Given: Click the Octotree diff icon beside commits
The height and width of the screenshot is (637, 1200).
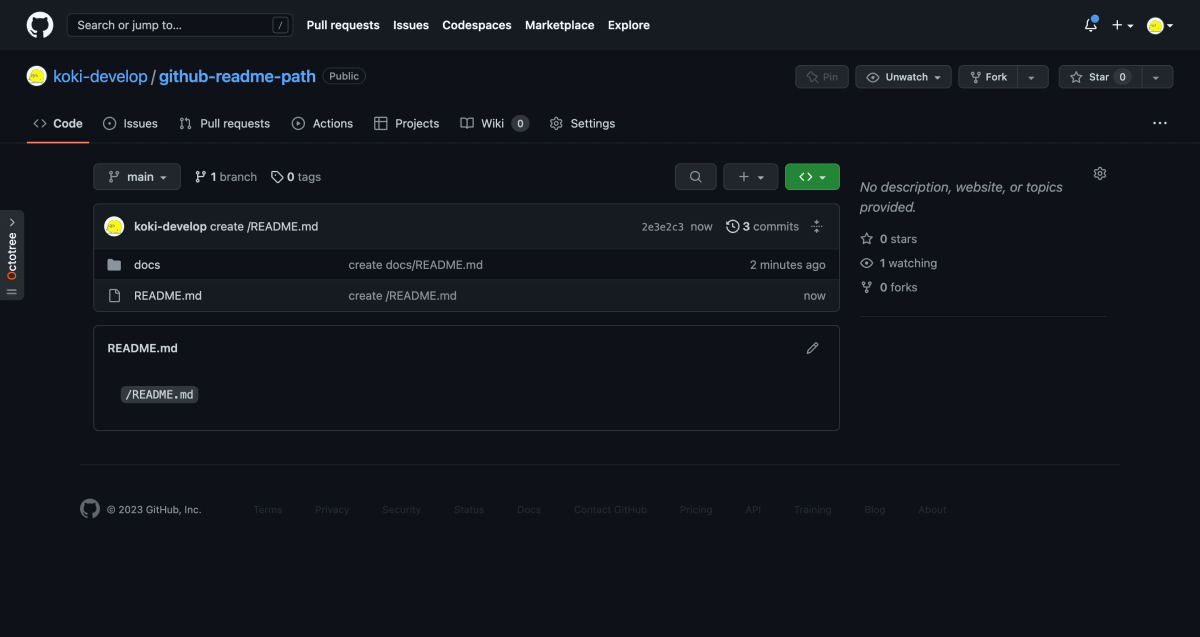Looking at the screenshot, I should (817, 227).
